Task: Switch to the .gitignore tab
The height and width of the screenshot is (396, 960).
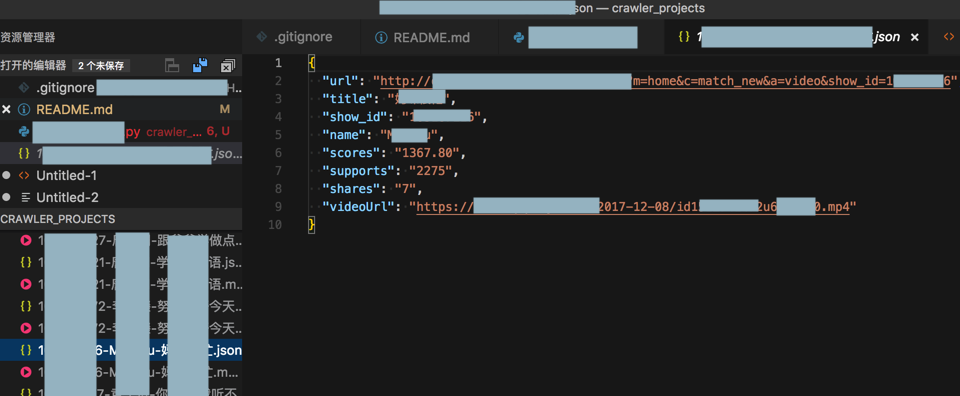Action: click(301, 37)
